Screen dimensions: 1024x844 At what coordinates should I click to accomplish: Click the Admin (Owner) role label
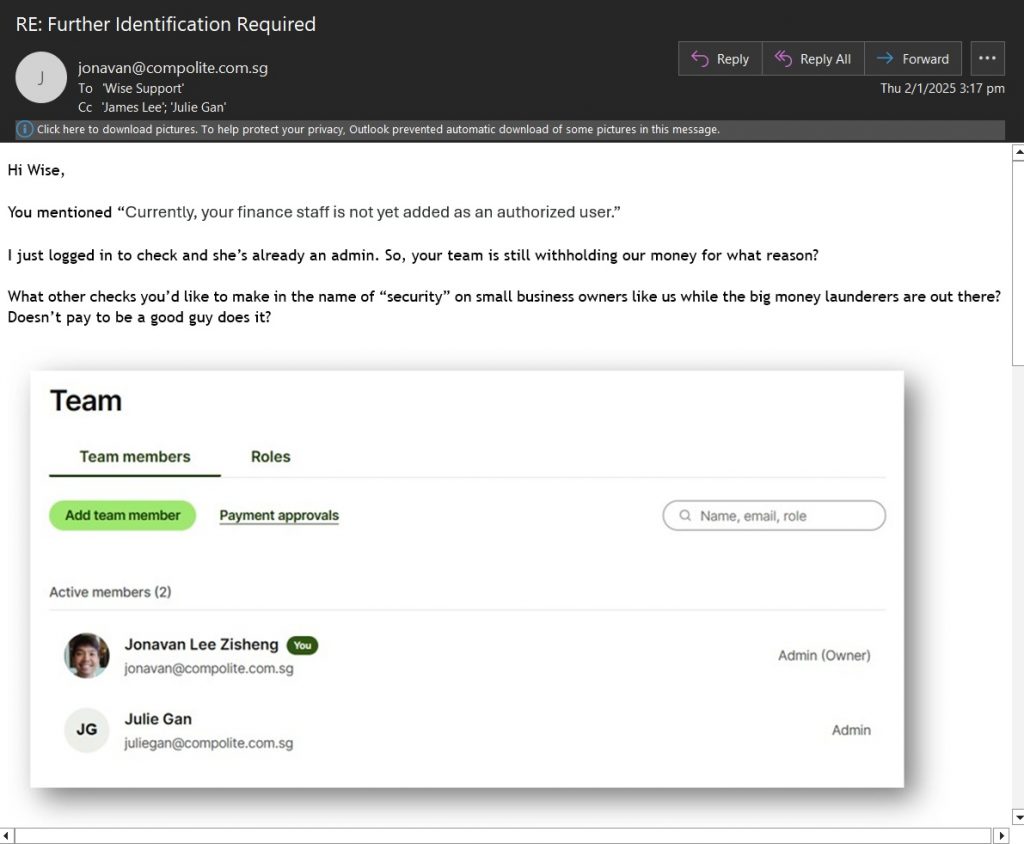(x=824, y=655)
